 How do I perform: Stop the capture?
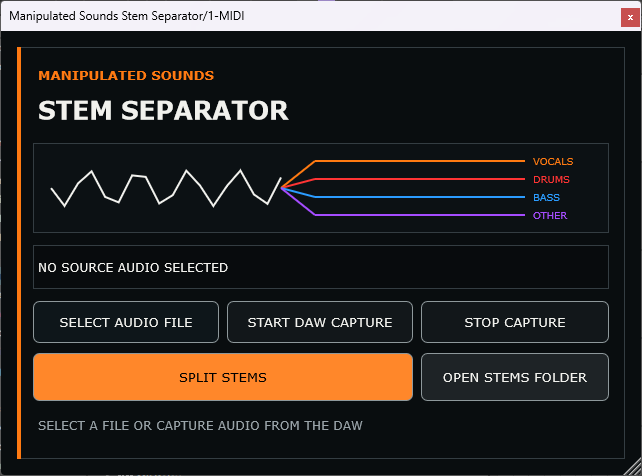[515, 322]
